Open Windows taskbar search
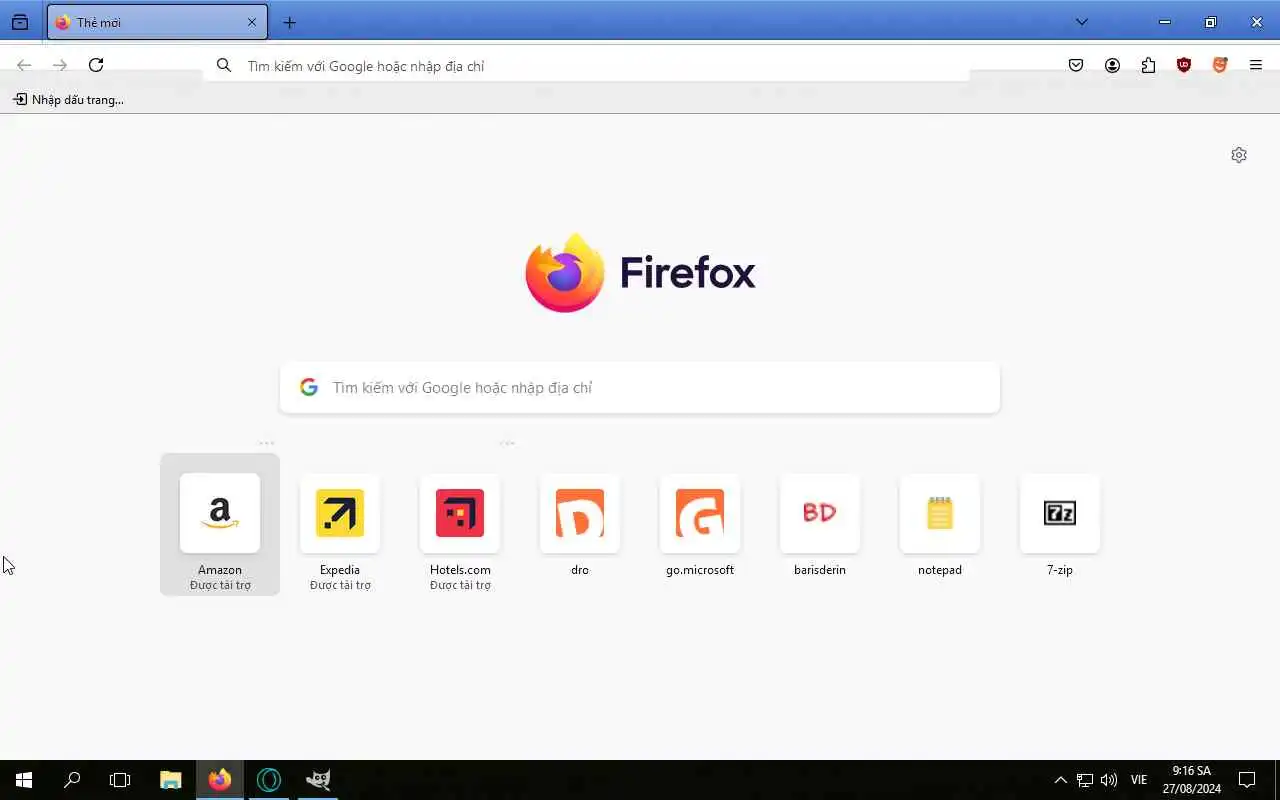Screen dimensions: 1280x800 tap(72, 780)
